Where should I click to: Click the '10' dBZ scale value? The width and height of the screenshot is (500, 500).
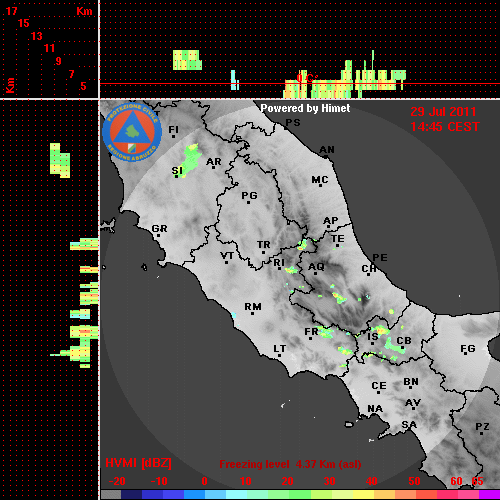click(246, 481)
